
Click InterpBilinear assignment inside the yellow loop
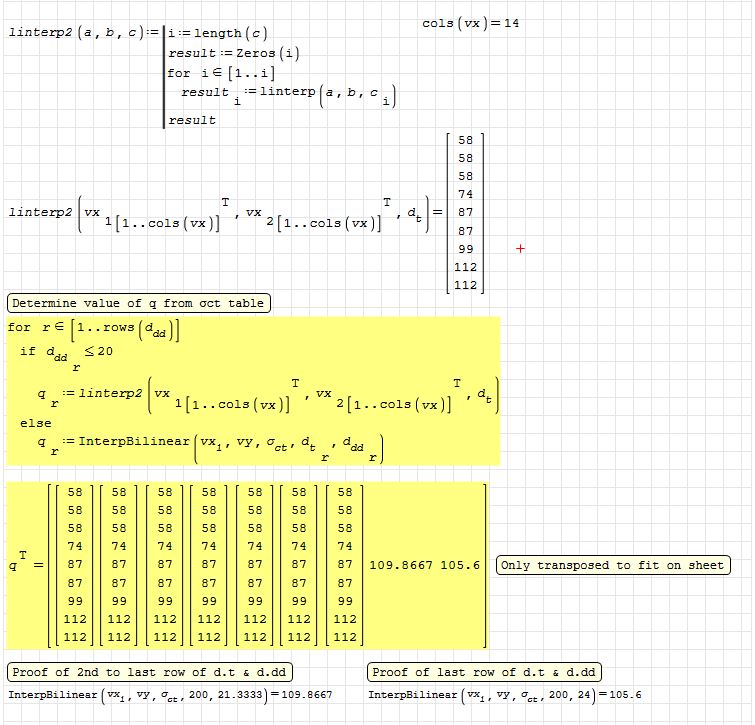coord(210,444)
